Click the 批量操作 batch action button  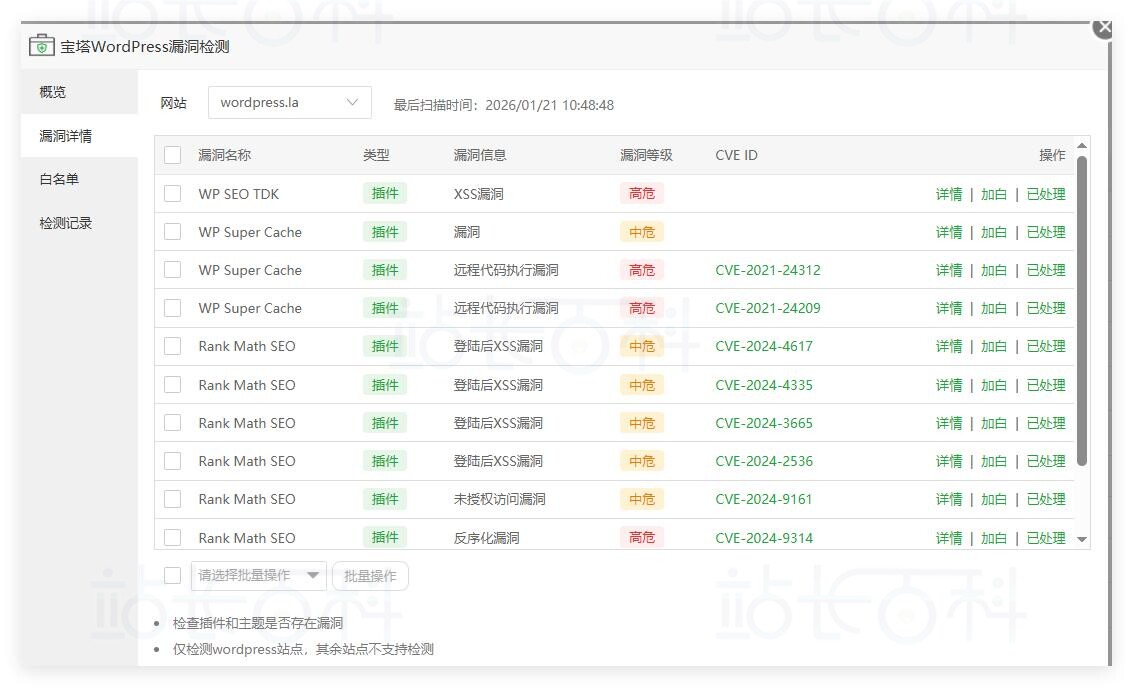[x=370, y=576]
